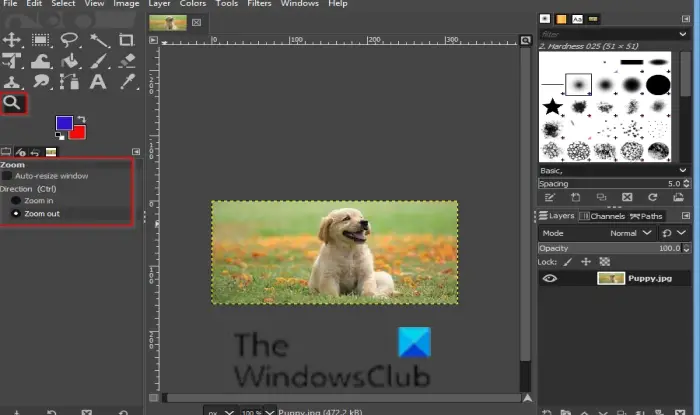Image resolution: width=700 pixels, height=415 pixels.
Task: Hide the Puppy.jpg layer visibility
Action: 550,278
